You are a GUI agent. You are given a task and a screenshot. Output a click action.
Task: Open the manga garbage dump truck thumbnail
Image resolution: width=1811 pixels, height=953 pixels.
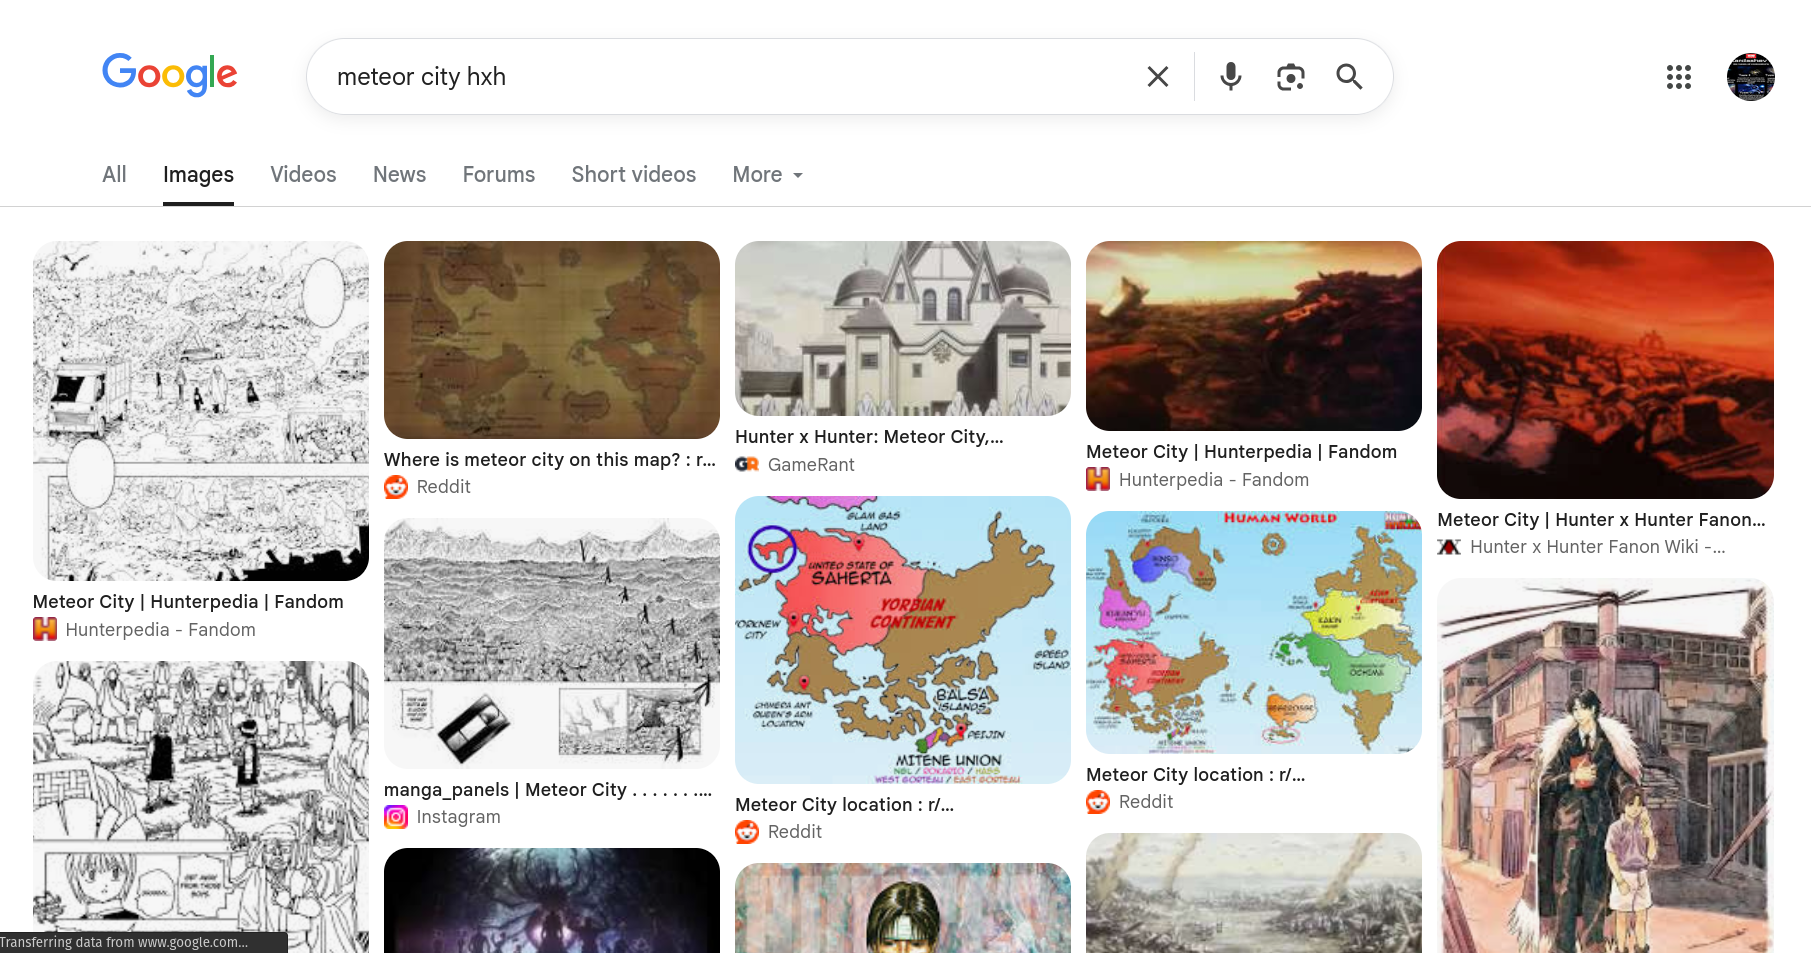[201, 411]
